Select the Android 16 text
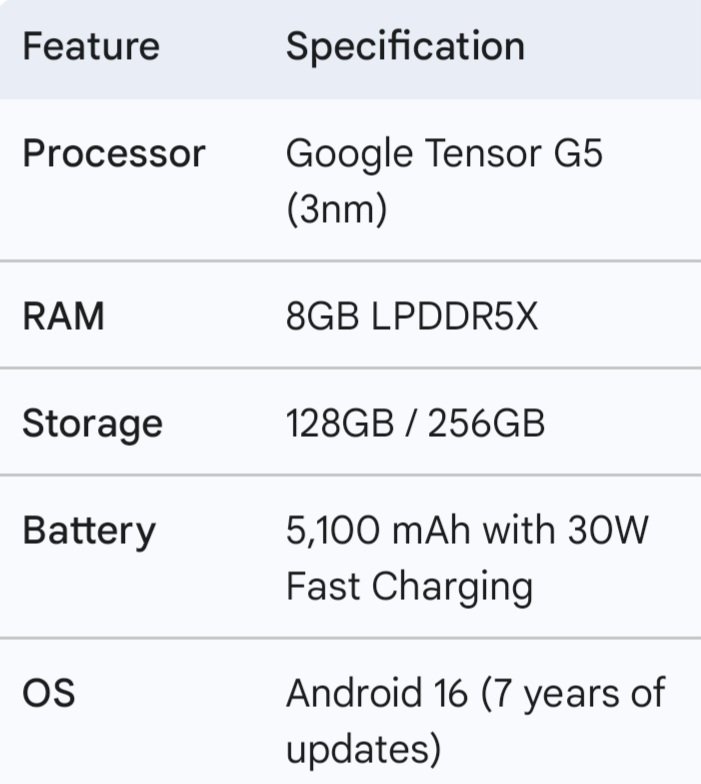The height and width of the screenshot is (784, 701). point(376,693)
